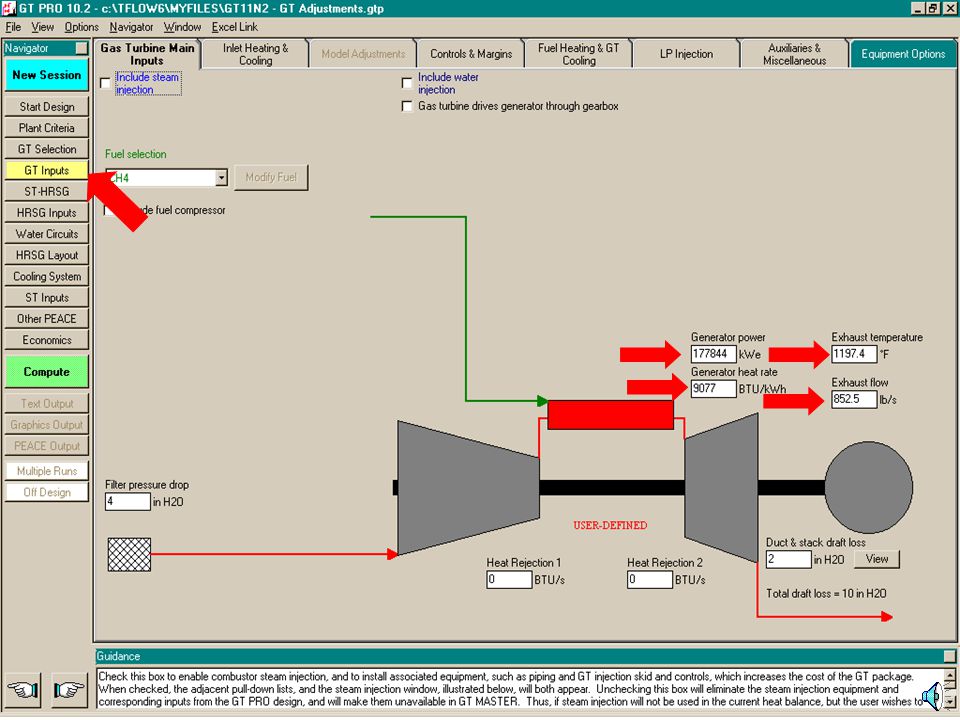The image size is (960, 720).
Task: Toggle the Navigator panel header box
Action: 81,48
